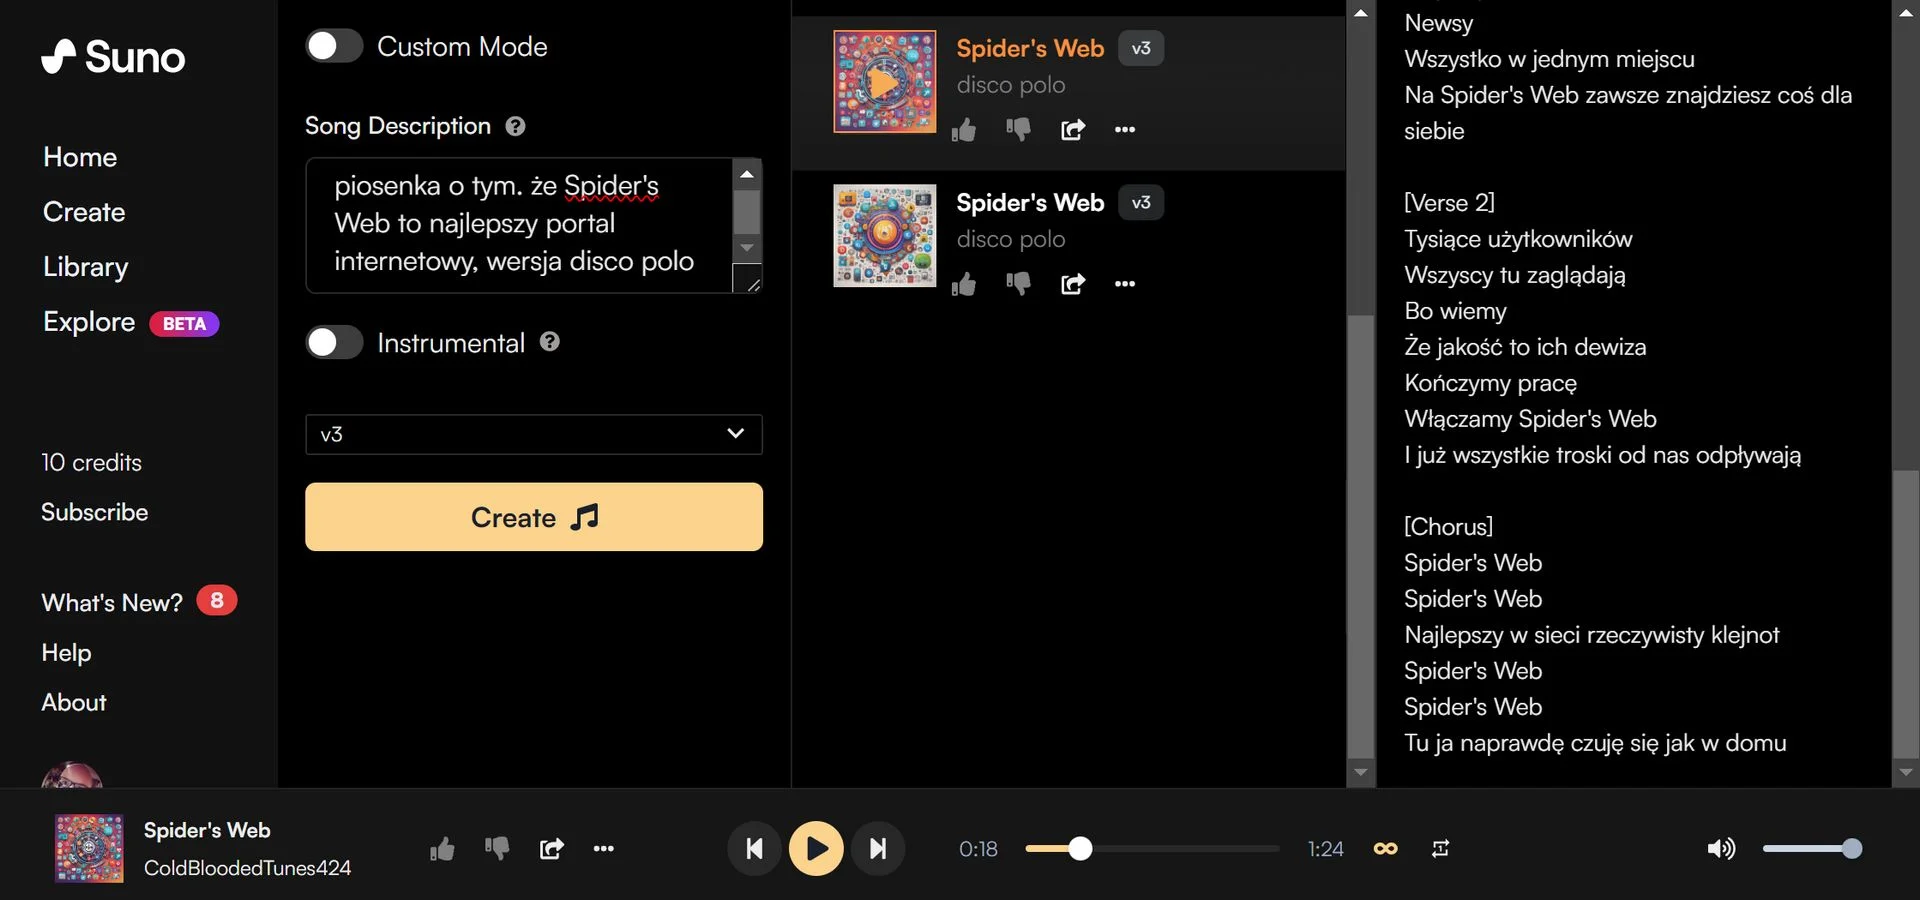This screenshot has width=1920, height=900.
Task: Click the Subscribe link
Action: 95,512
